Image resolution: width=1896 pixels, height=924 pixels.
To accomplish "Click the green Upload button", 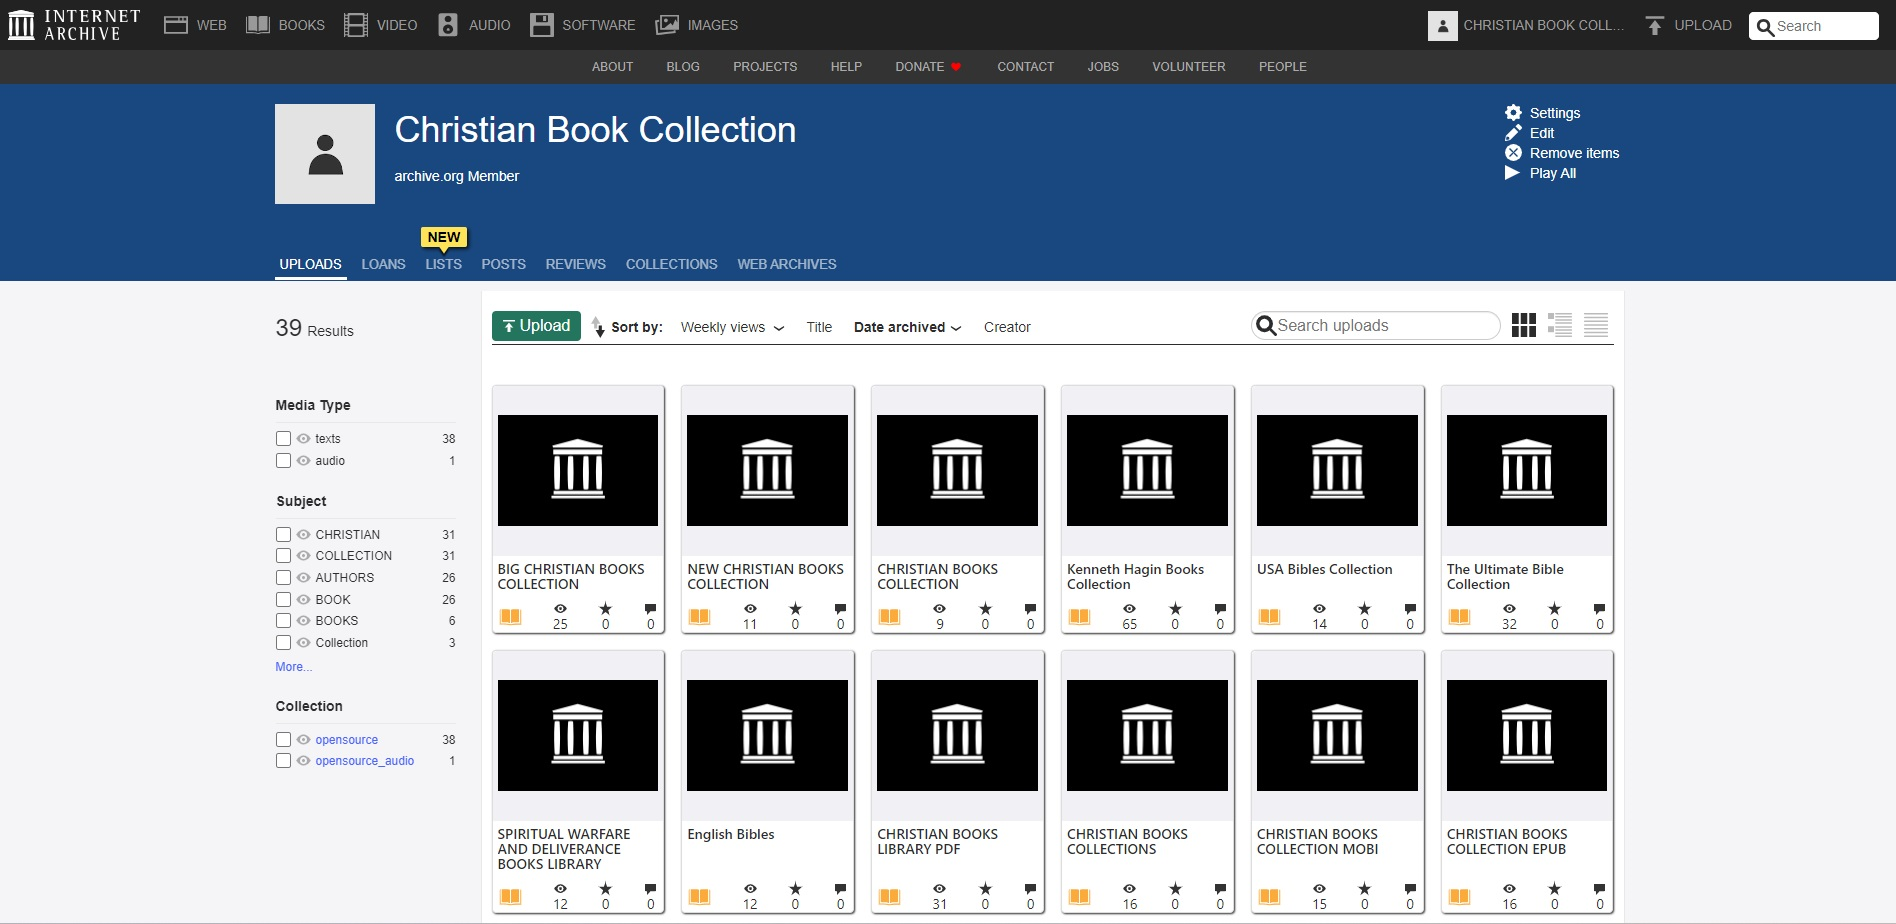I will [x=536, y=326].
